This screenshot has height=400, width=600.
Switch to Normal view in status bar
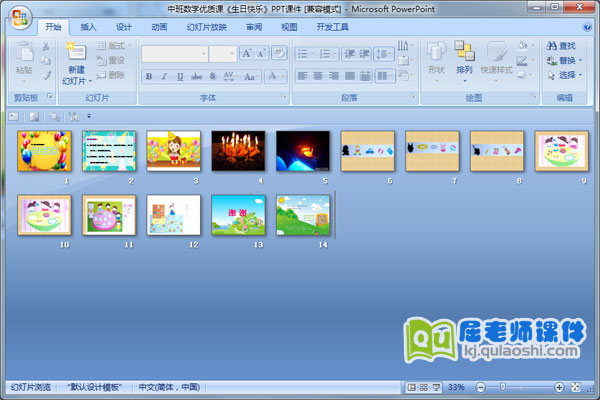412,387
